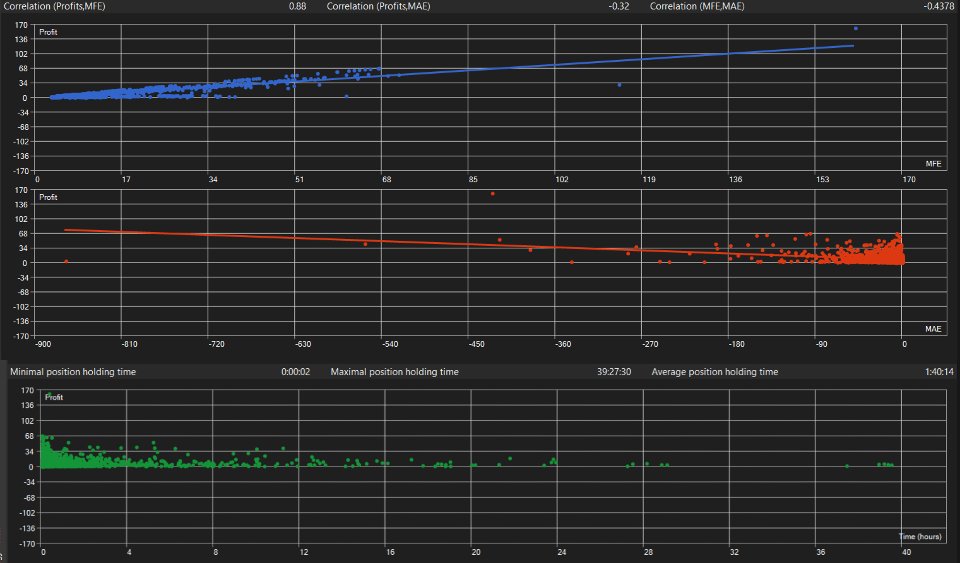Select the 0.88 correlation value
Viewport: 960px width, 563px height.
click(297, 6)
